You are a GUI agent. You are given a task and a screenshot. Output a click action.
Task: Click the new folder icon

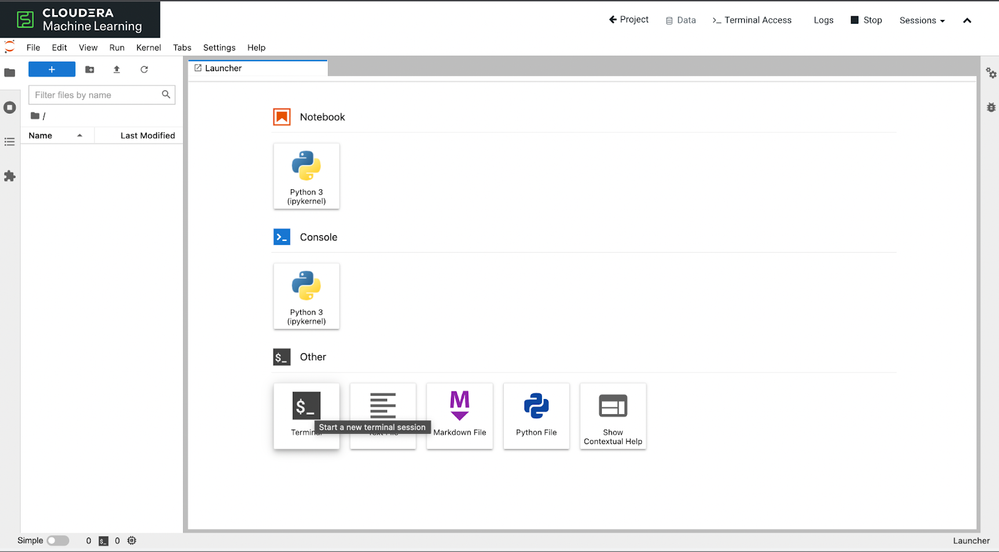[90, 69]
